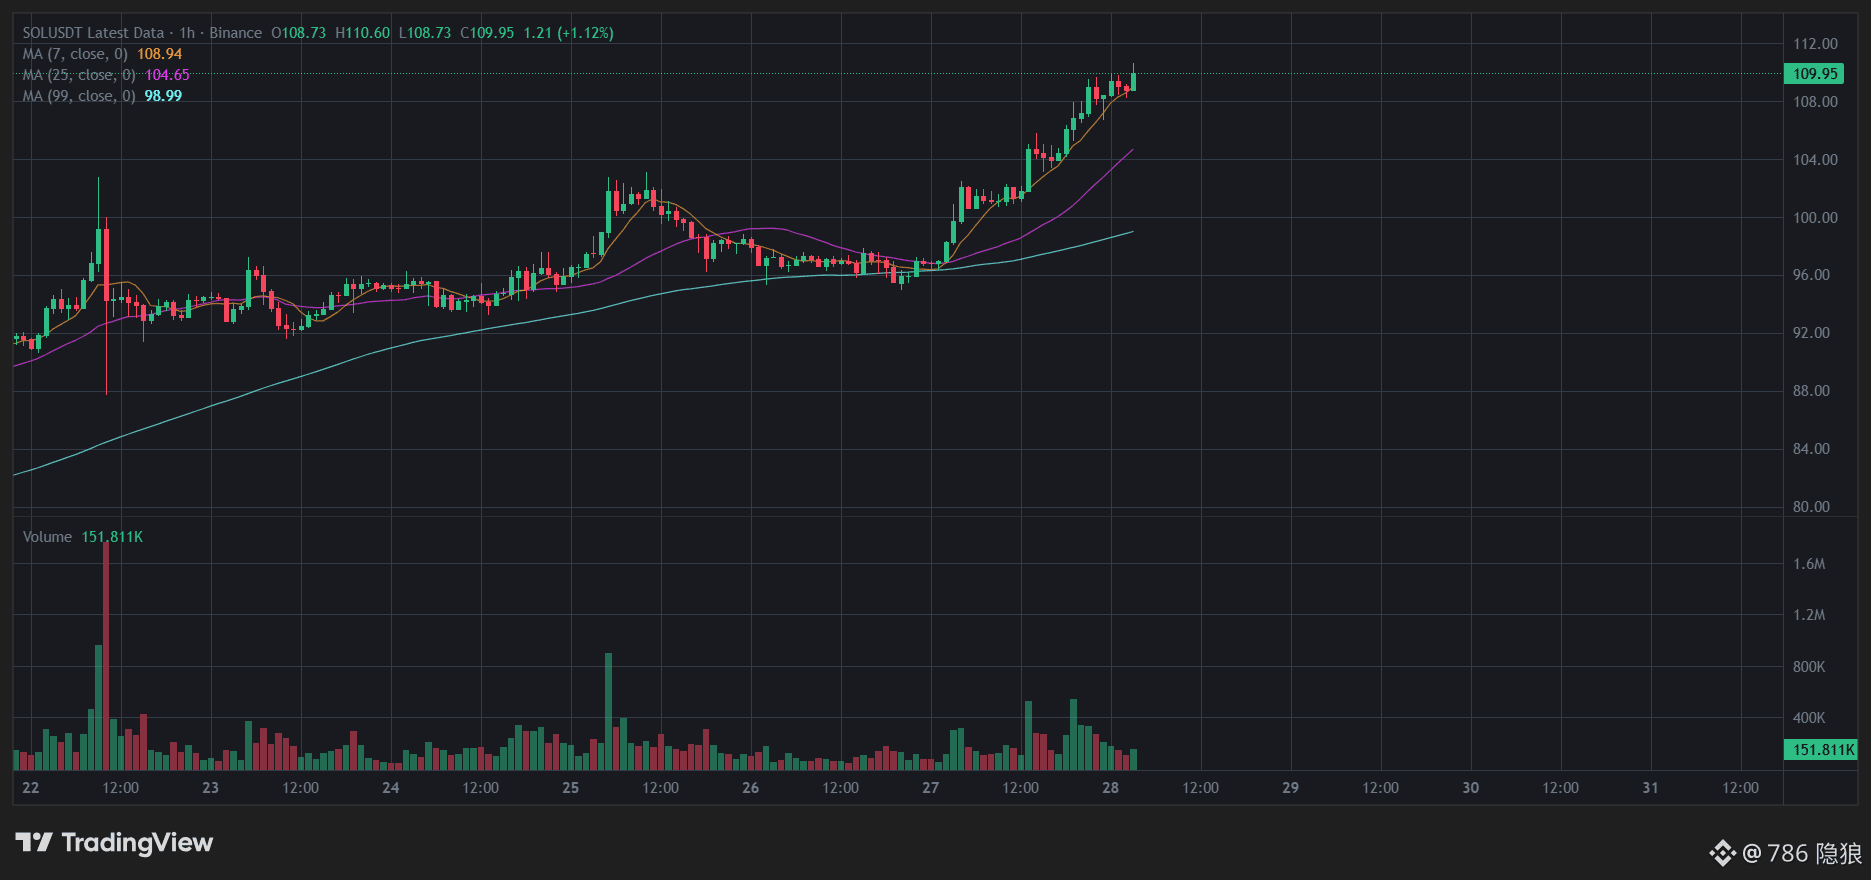This screenshot has width=1871, height=880.
Task: Click the TradingView logo
Action: click(114, 843)
